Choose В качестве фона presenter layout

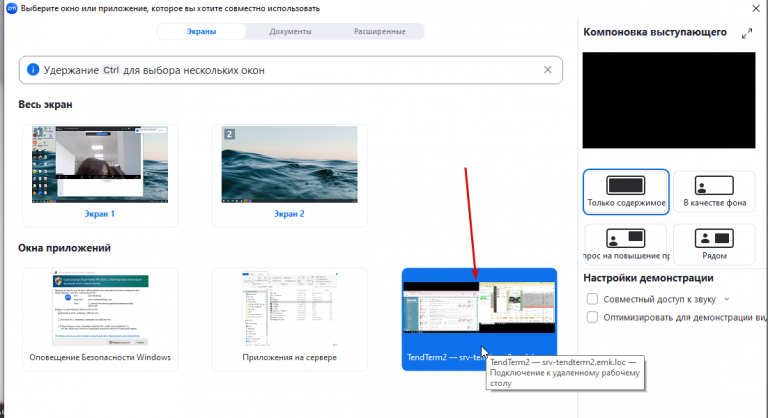(x=714, y=192)
